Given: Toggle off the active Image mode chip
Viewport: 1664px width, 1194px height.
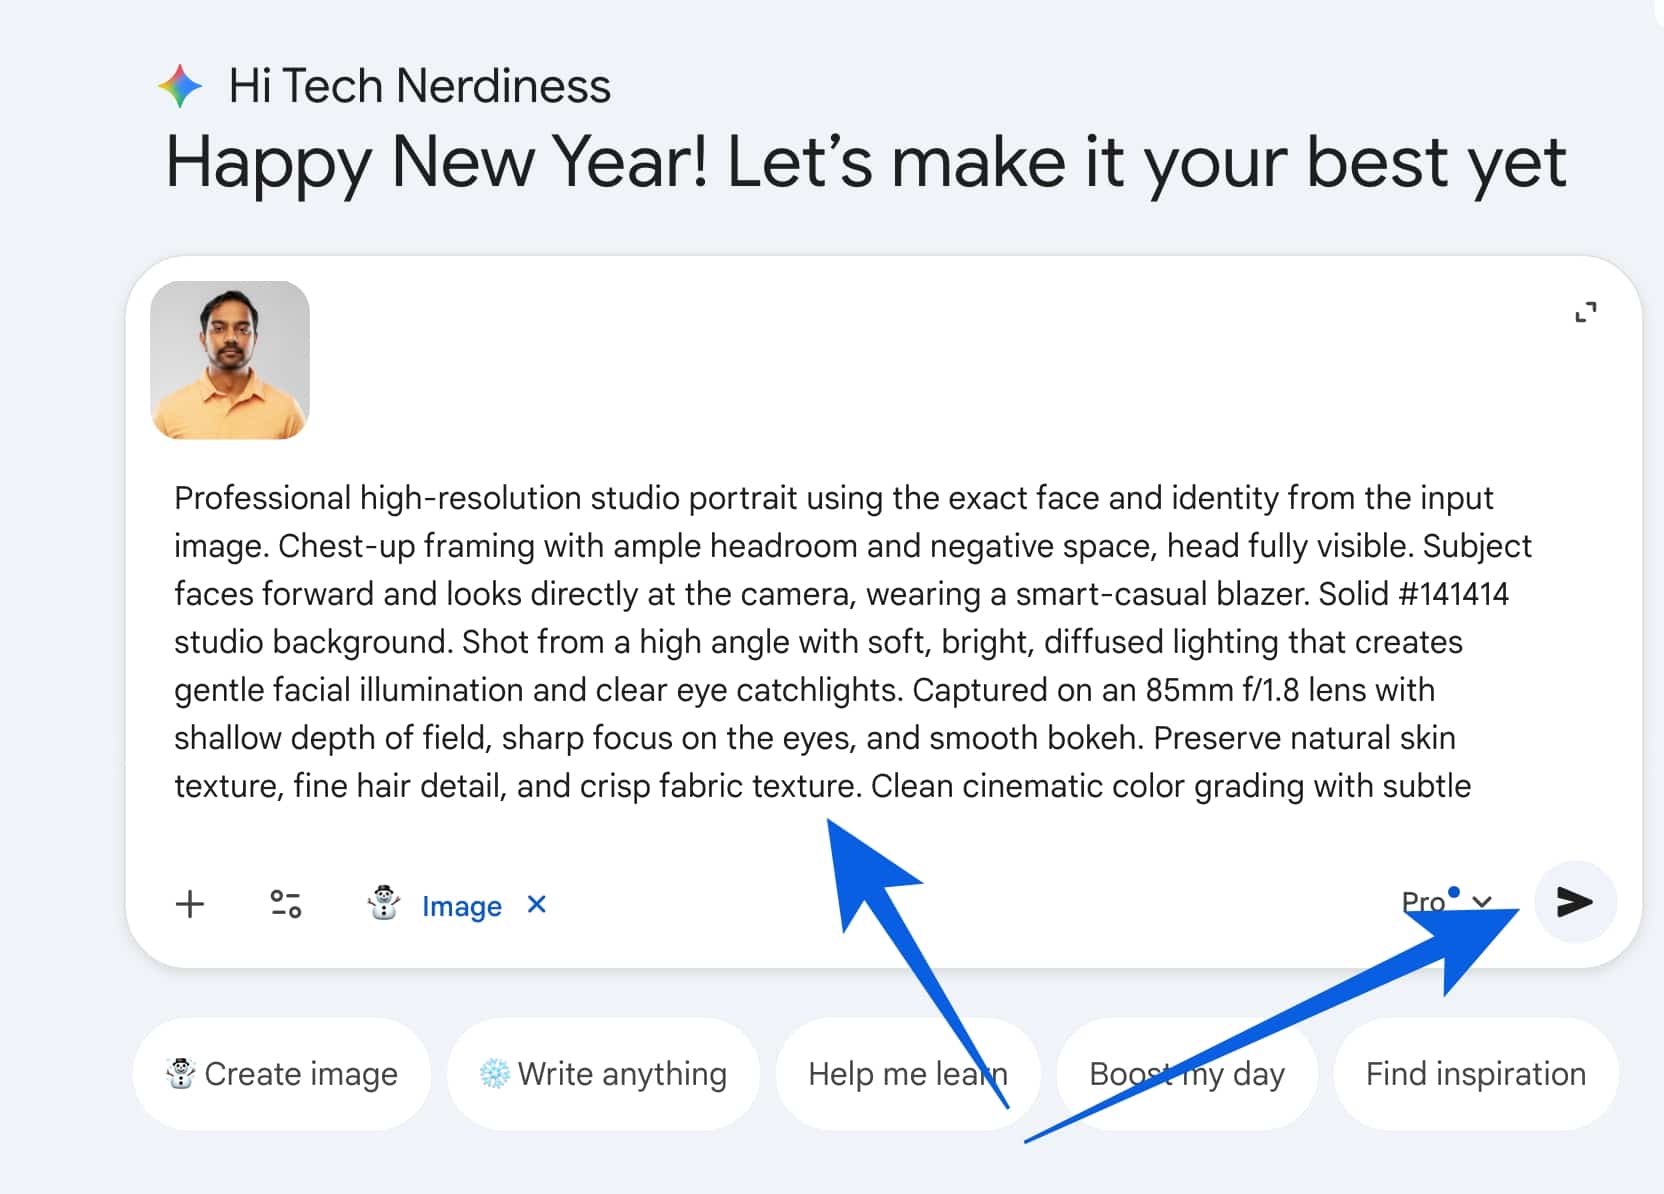Looking at the screenshot, I should tap(462, 906).
